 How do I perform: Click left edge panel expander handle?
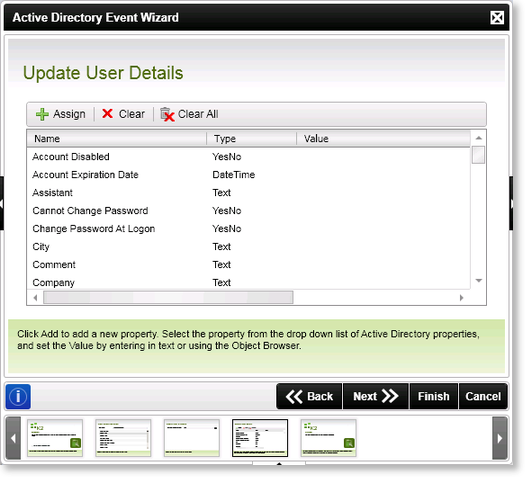pyautogui.click(x=2, y=203)
